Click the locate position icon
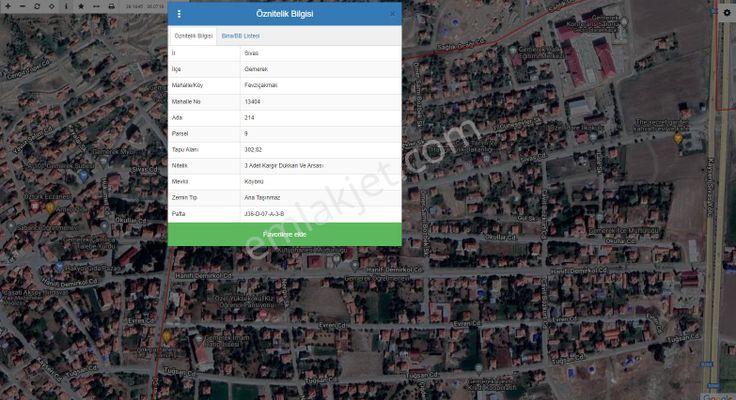Image resolution: width=736 pixels, height=400 pixels. (51, 6)
